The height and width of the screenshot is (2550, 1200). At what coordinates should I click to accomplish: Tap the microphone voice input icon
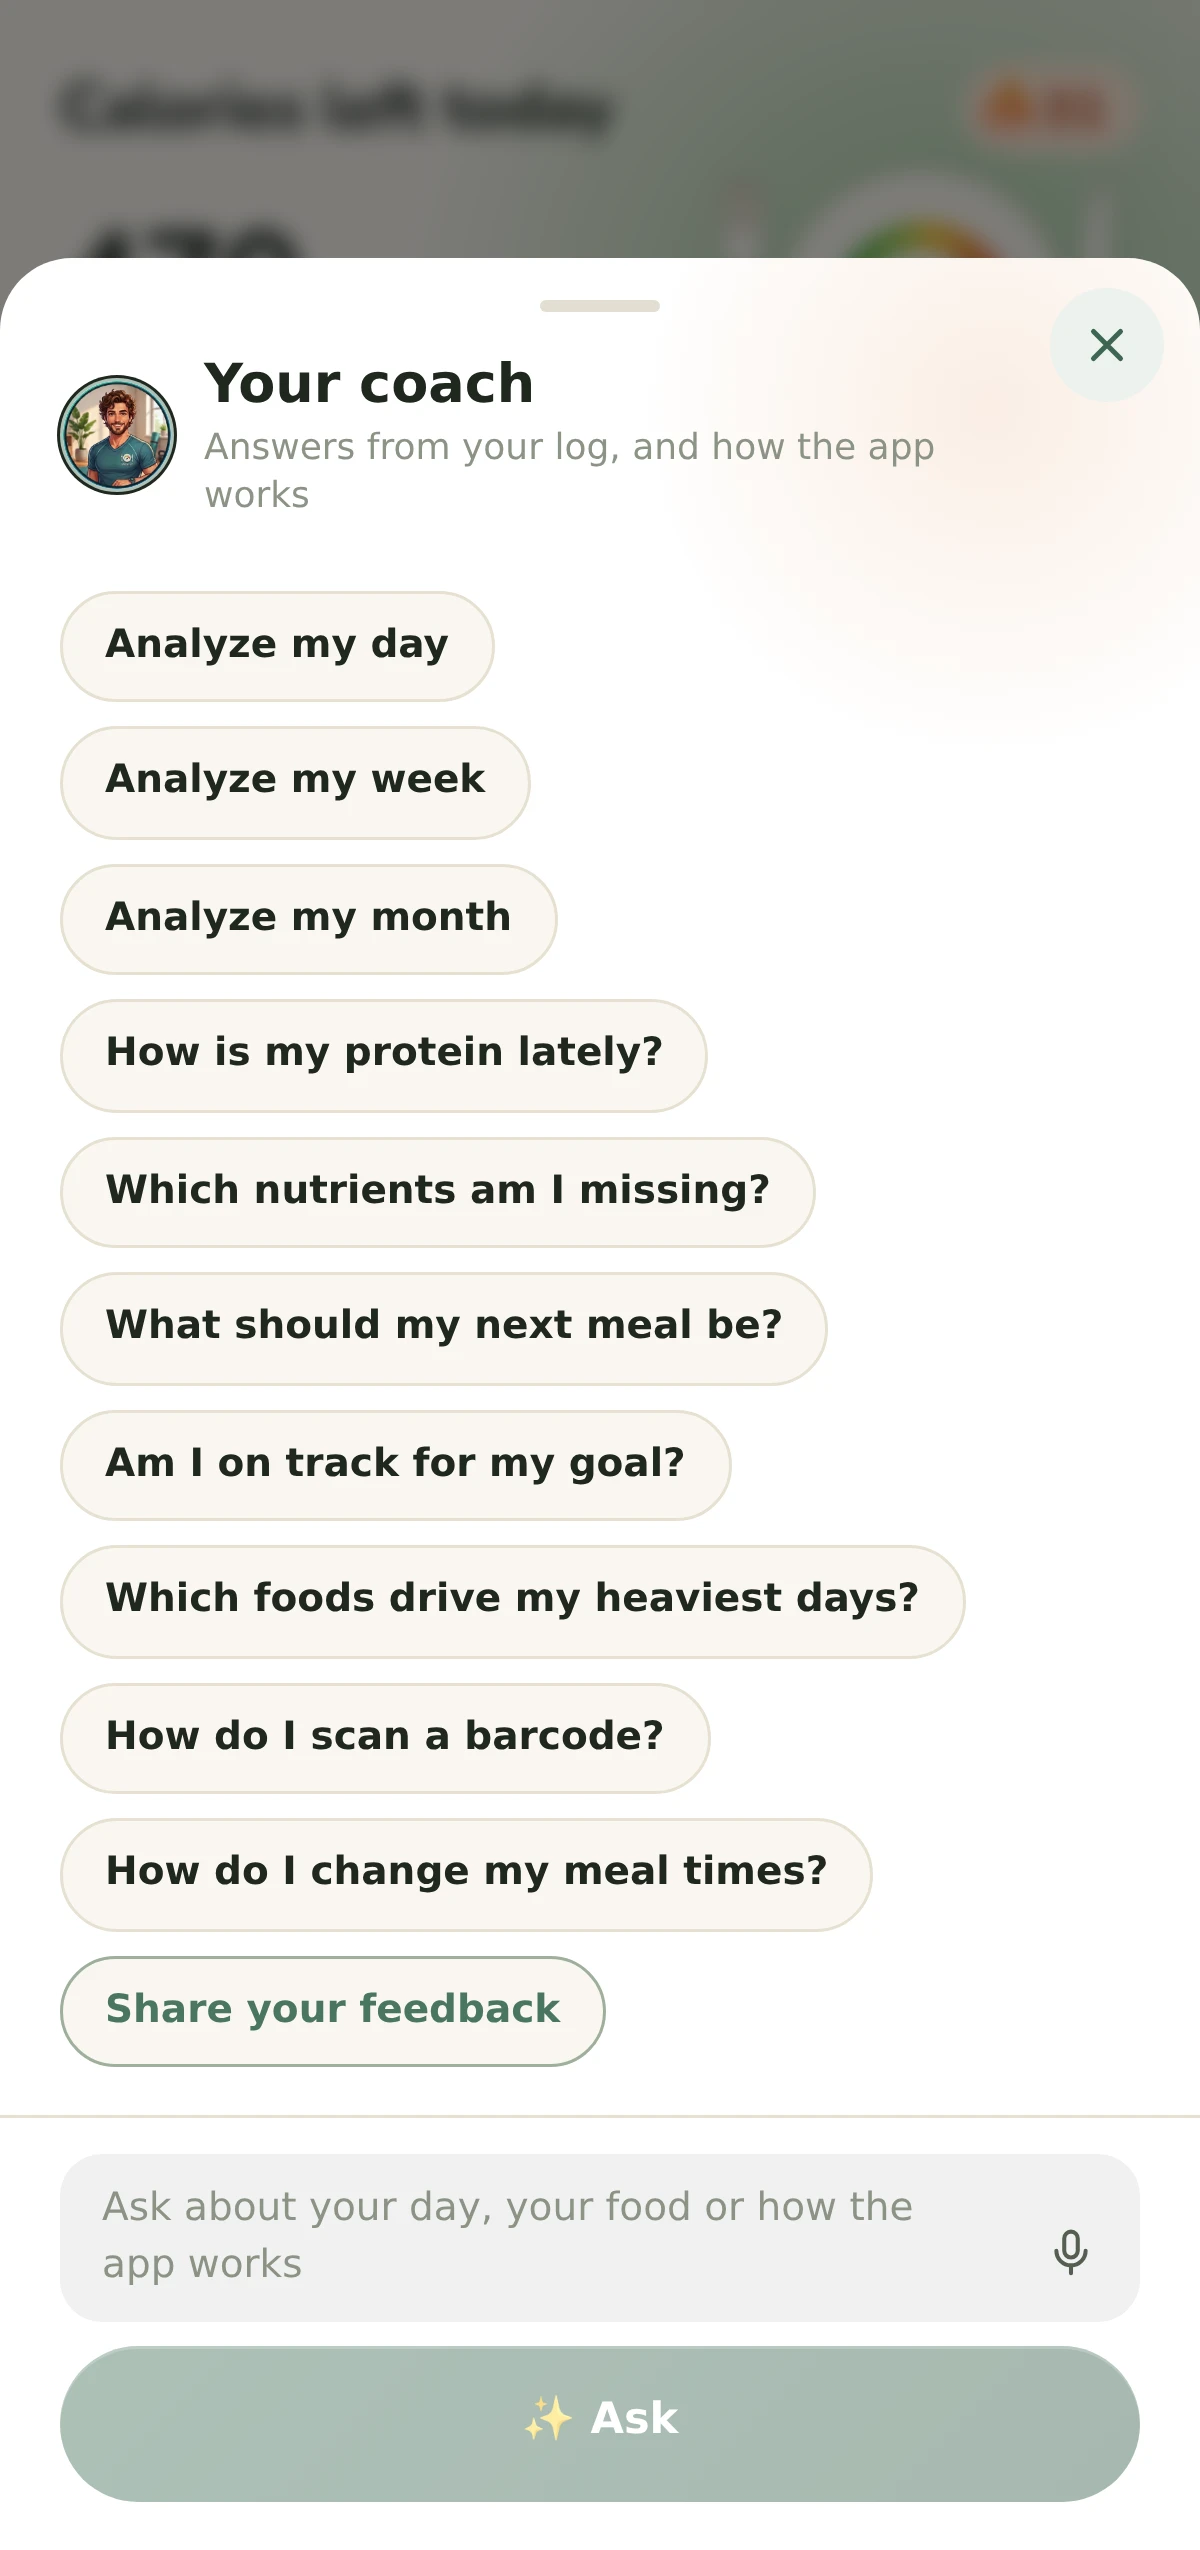1070,2252
